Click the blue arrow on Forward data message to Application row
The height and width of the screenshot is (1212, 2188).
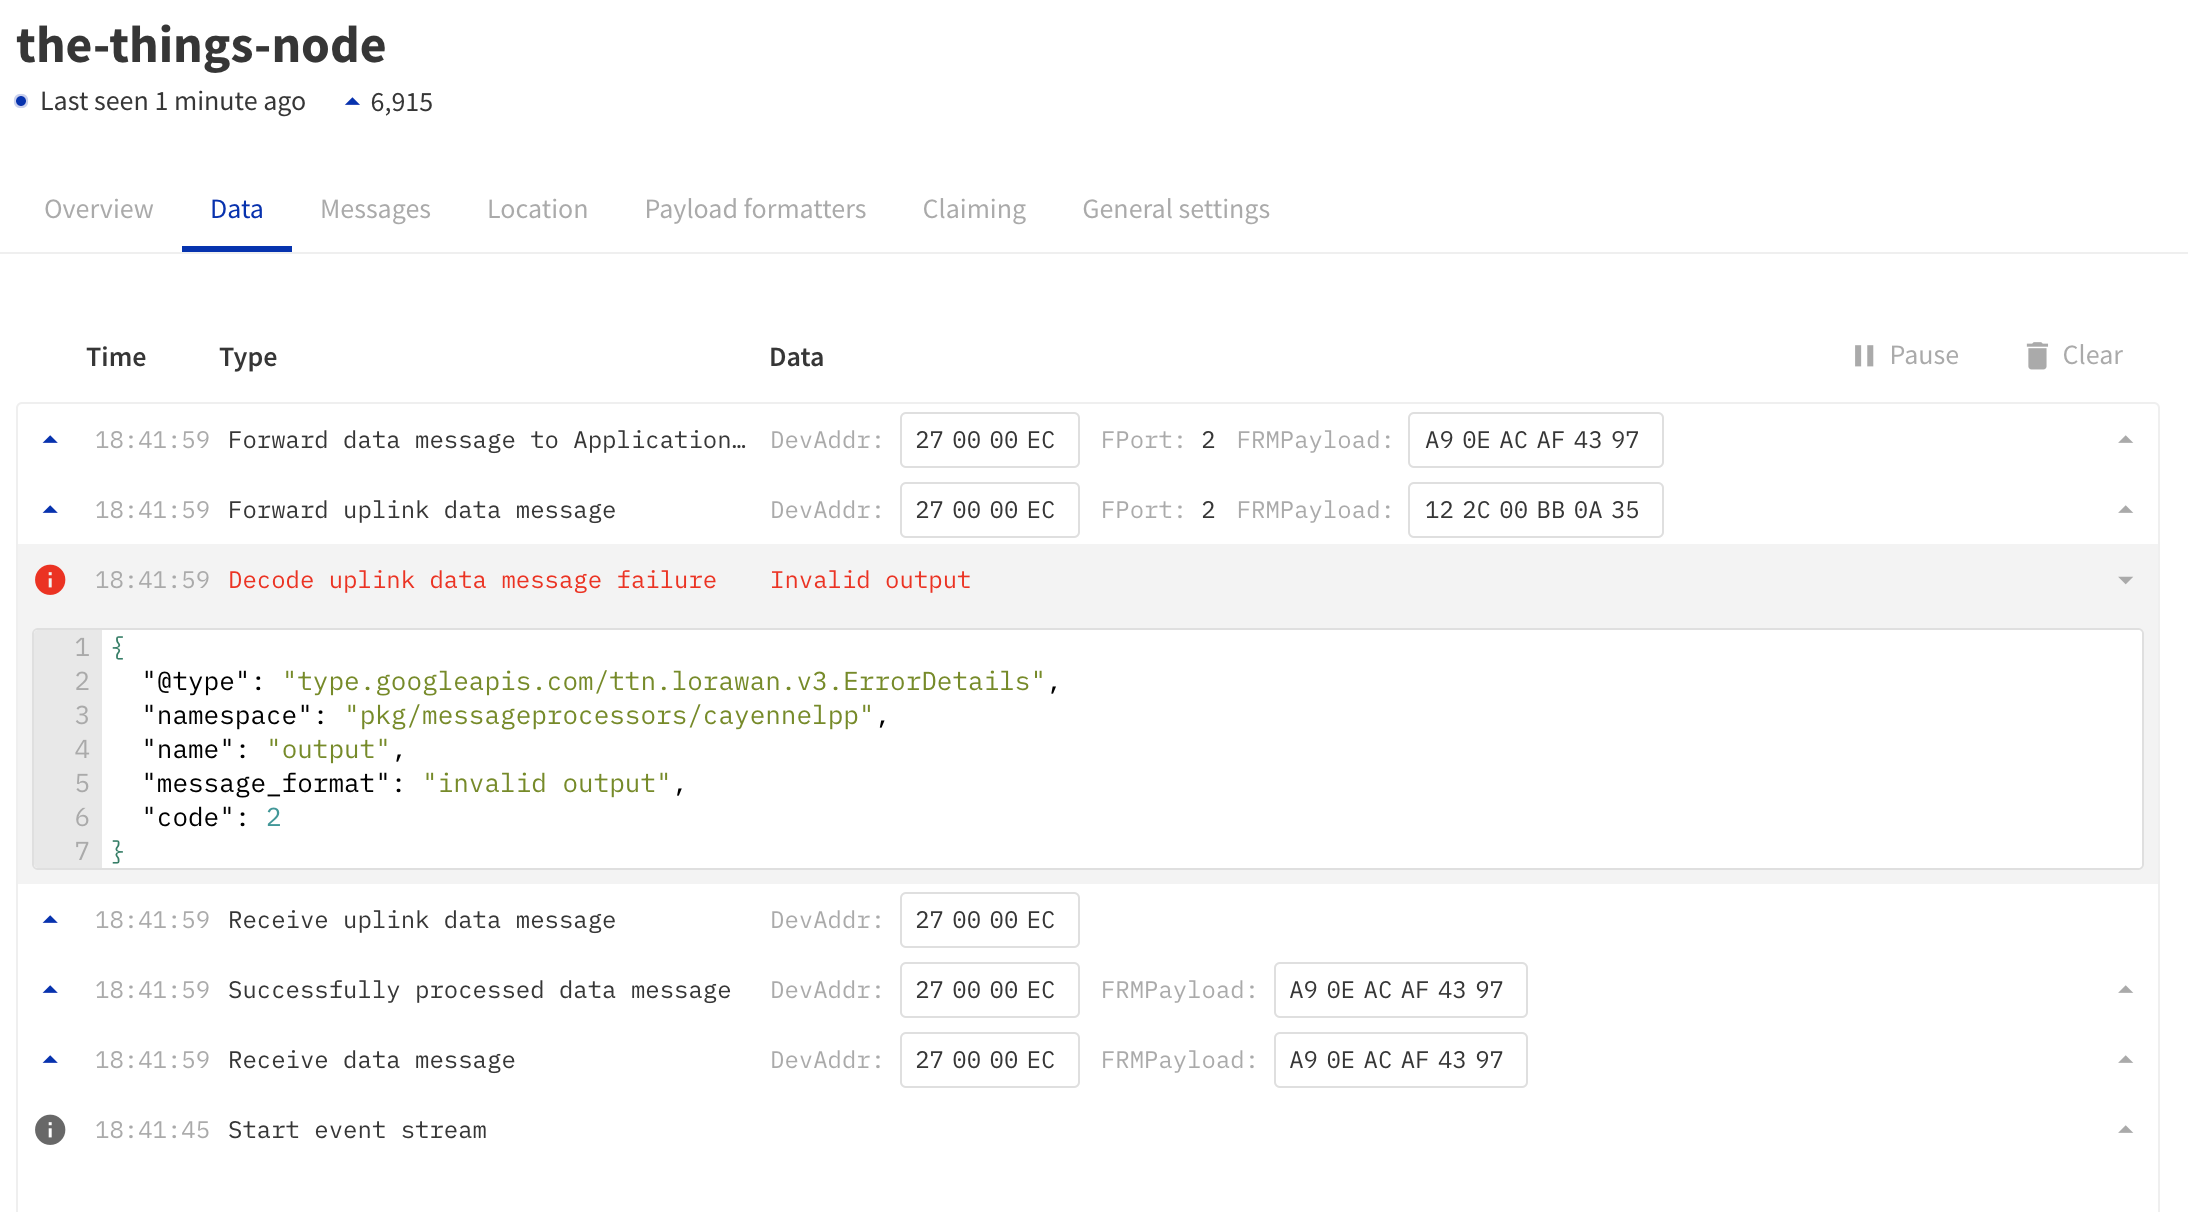[x=50, y=439]
